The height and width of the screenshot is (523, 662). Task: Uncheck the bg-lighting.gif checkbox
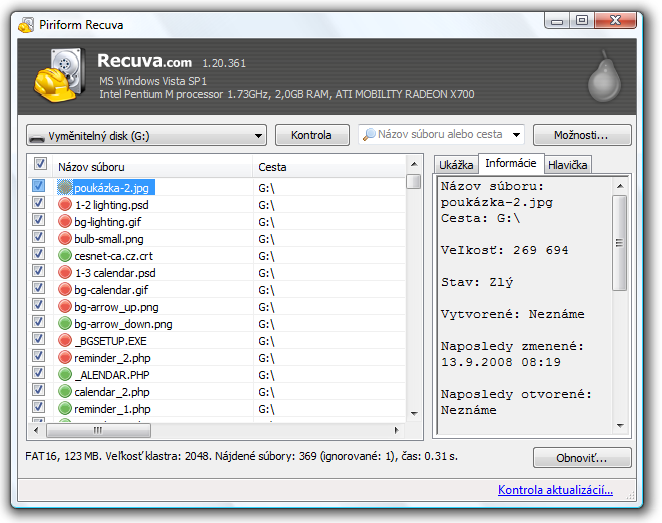pyautogui.click(x=38, y=219)
